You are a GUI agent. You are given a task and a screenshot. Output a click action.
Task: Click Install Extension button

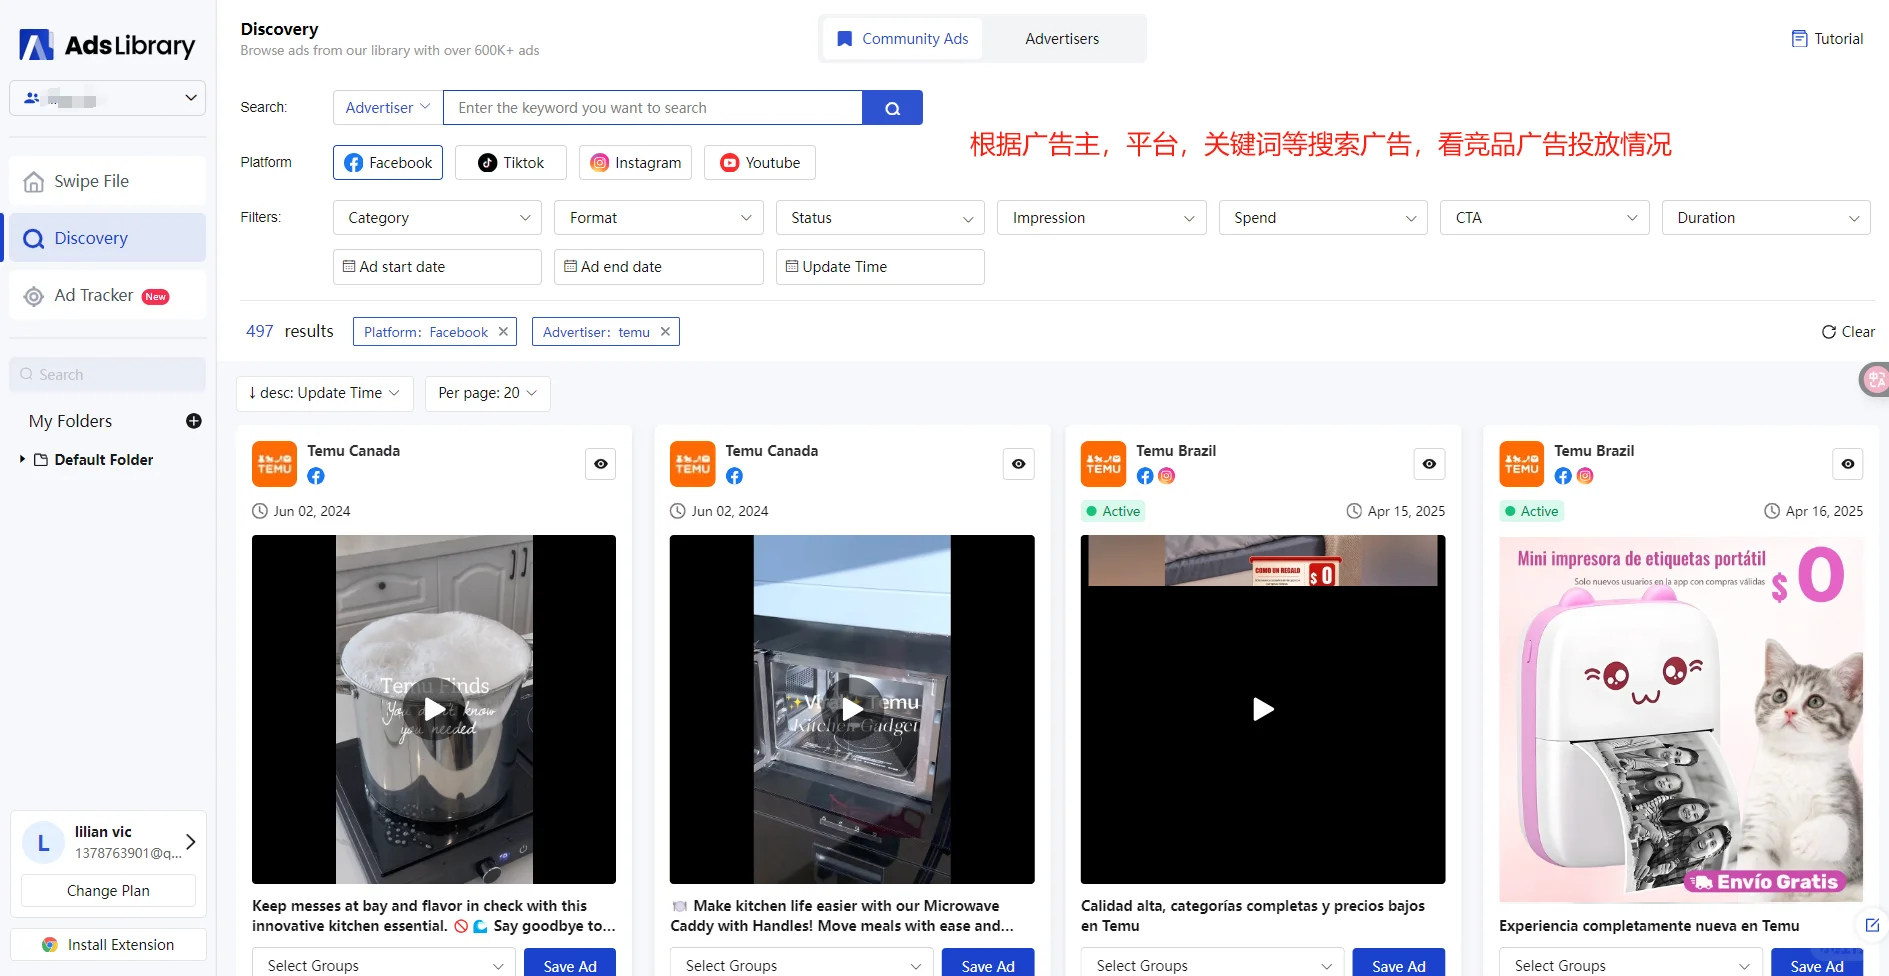coord(108,945)
